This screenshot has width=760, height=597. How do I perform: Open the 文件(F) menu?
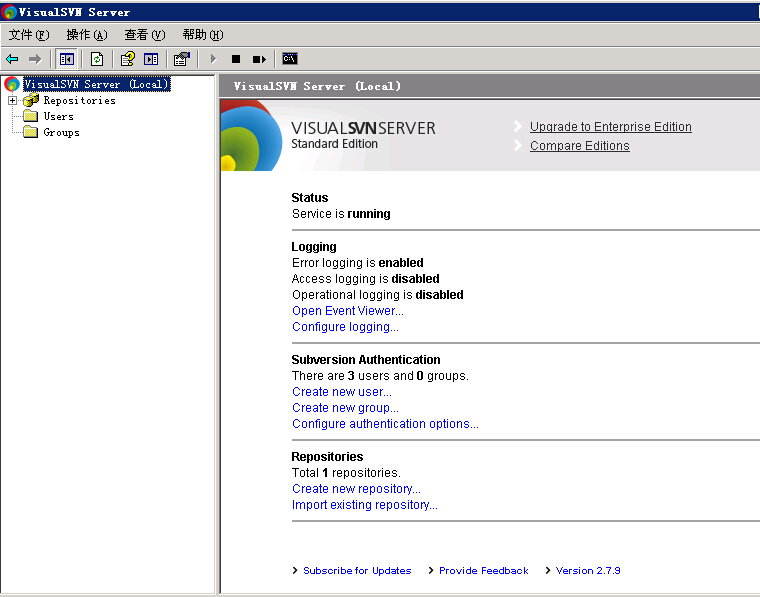point(29,35)
